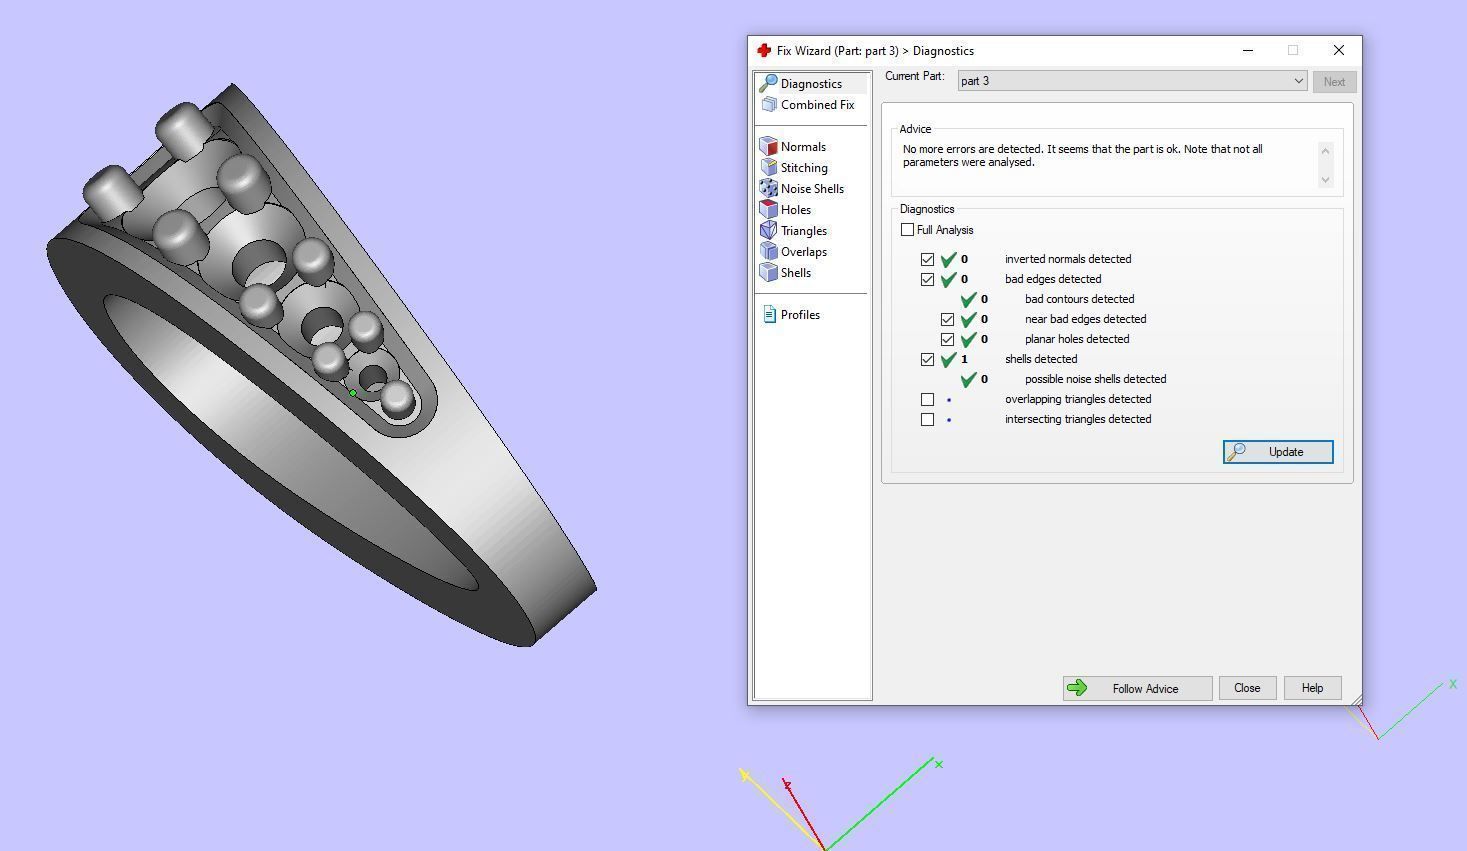The image size is (1467, 851).
Task: Uncheck planar holes detected checkbox
Action: [x=947, y=339]
